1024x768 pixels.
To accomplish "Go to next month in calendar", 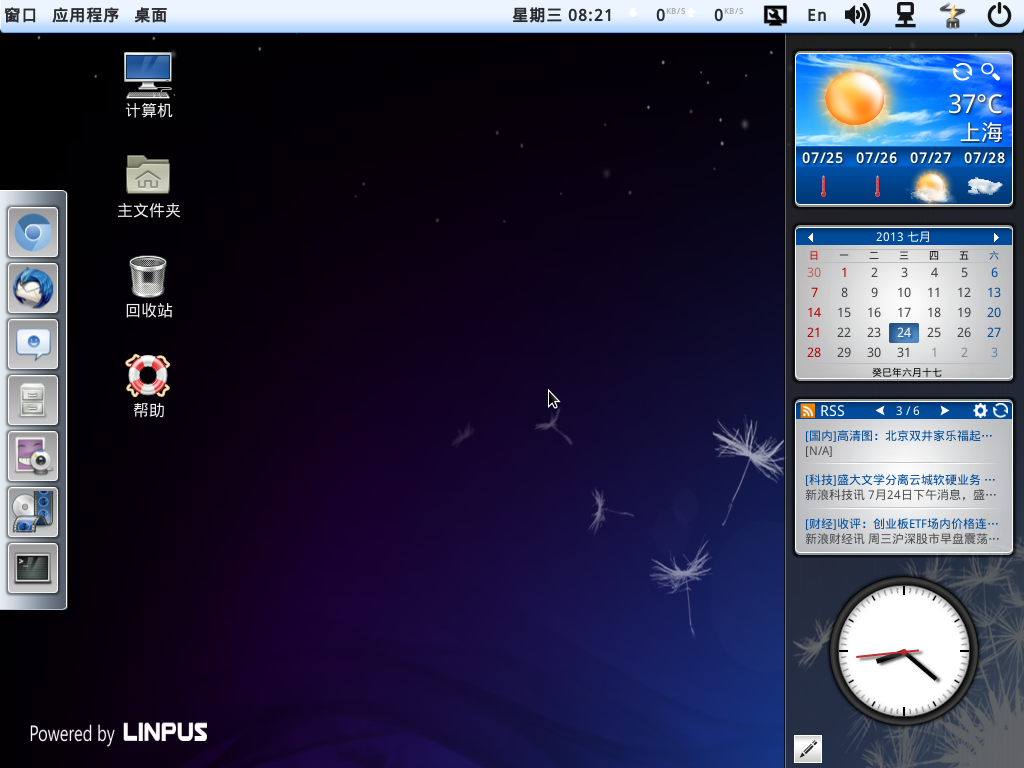I will coord(996,237).
